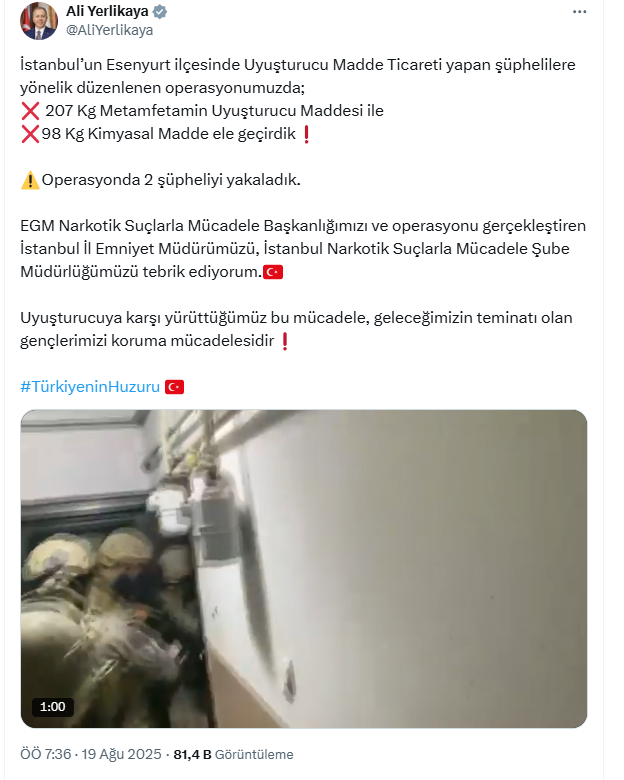
Task: Play the operation video
Action: (304, 569)
